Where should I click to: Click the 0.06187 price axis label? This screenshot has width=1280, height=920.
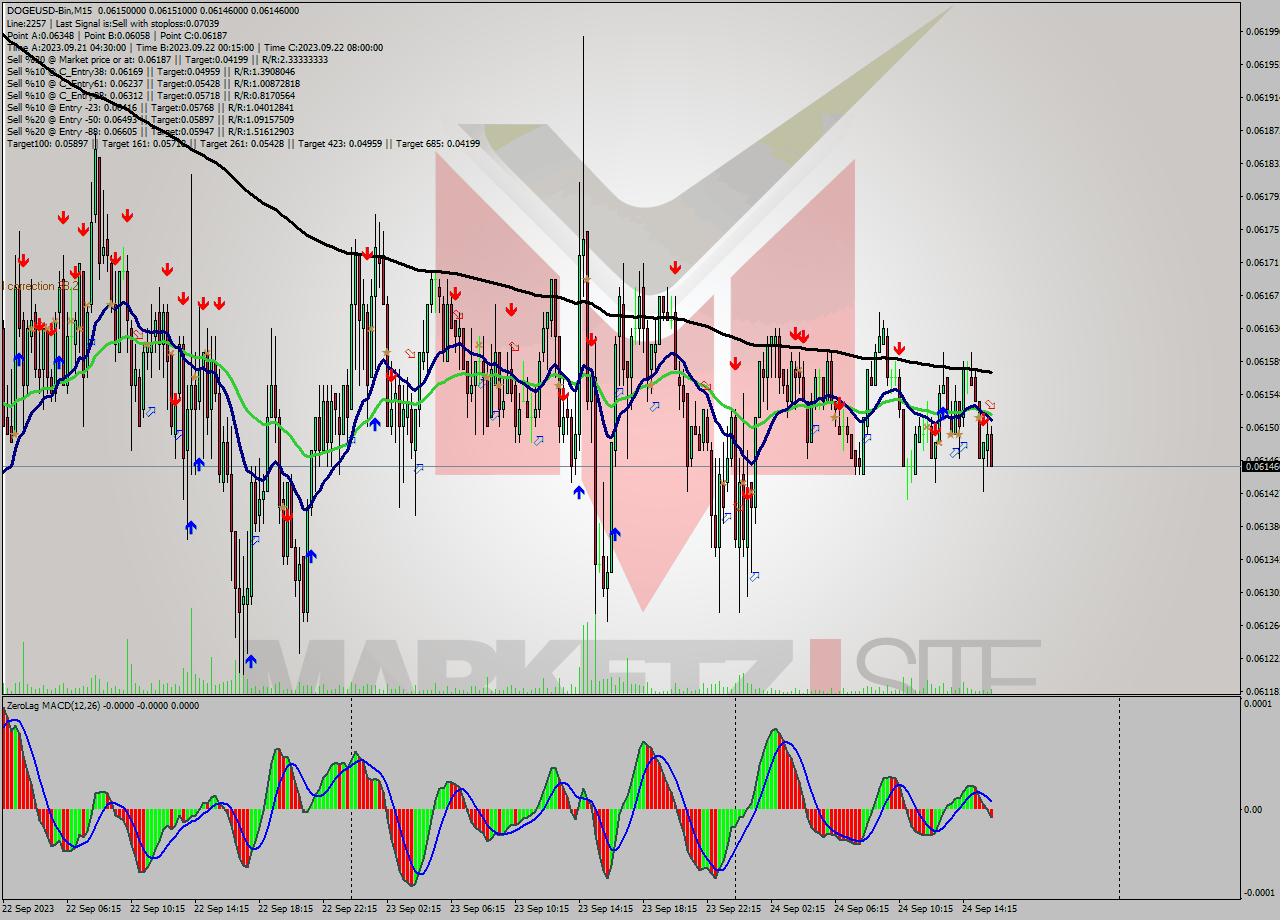click(1262, 130)
